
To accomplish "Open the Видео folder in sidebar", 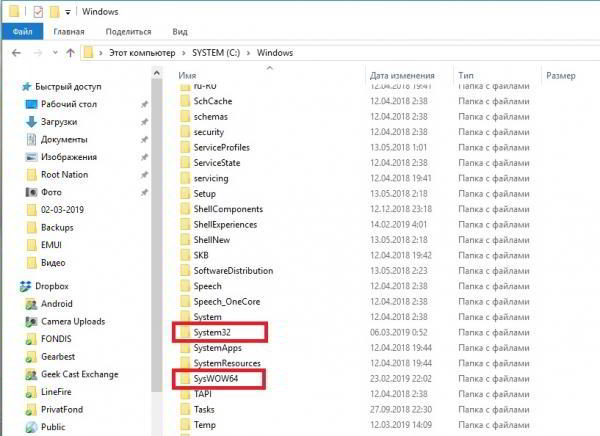I will (53, 263).
